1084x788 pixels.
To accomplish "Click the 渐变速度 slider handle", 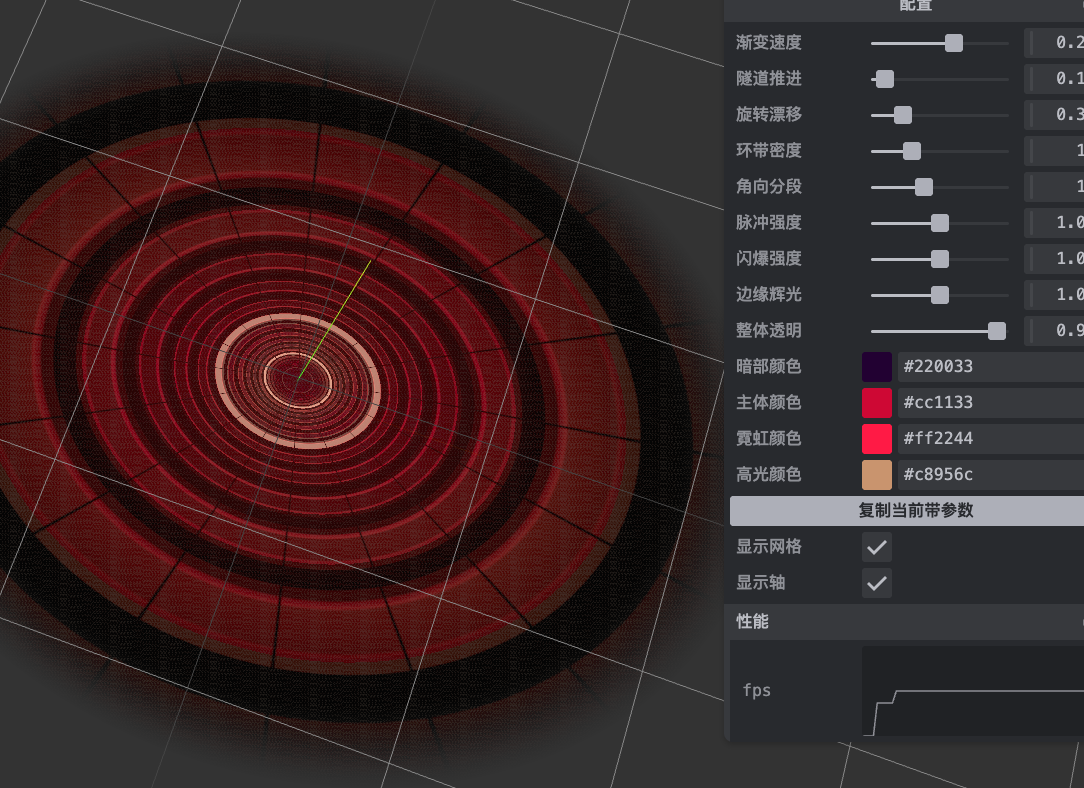I will point(954,43).
